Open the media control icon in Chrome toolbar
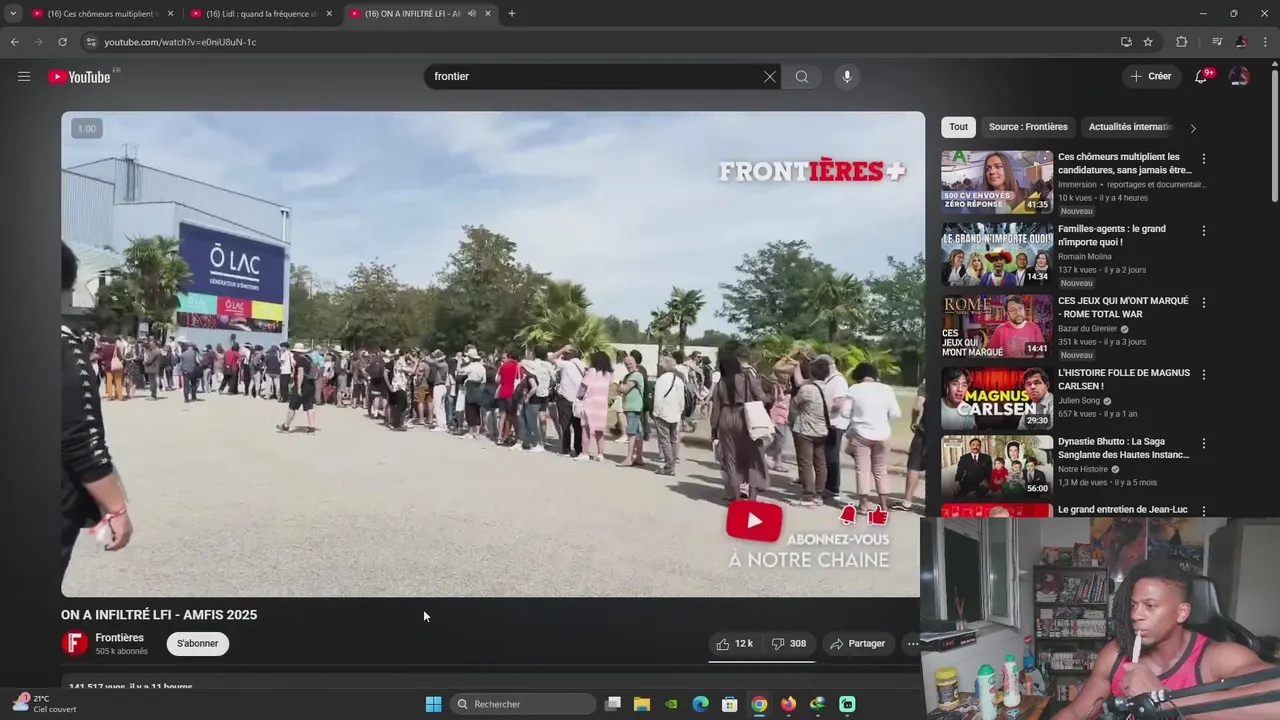Viewport: 1280px width, 720px height. pos(1217,42)
